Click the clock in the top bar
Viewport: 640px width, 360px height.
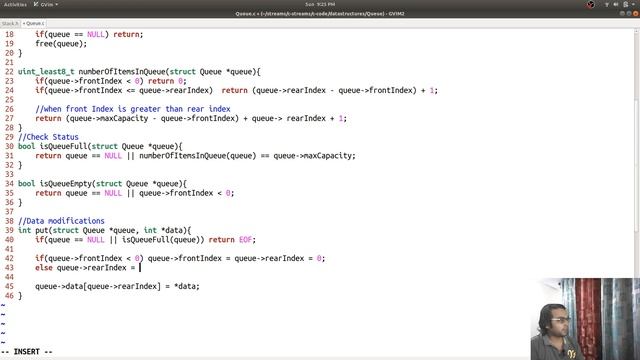pyautogui.click(x=320, y=4)
